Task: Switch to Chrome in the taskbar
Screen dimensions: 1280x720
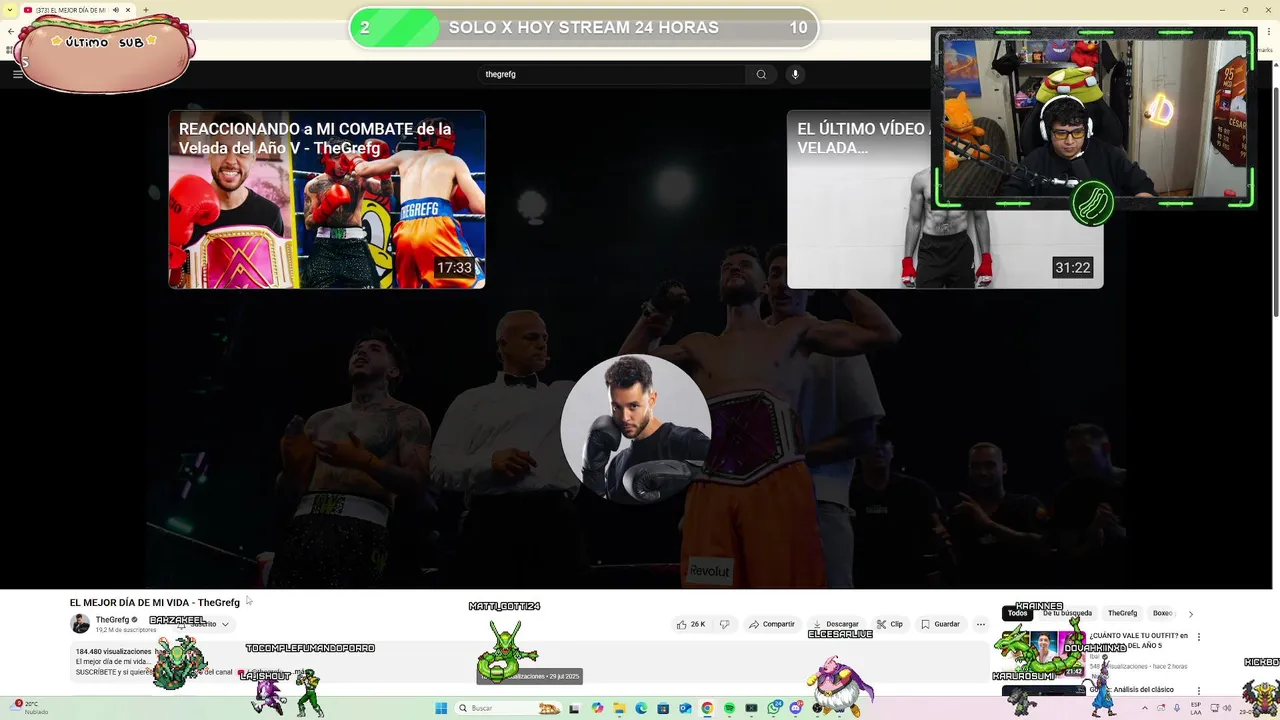Action: 707,708
